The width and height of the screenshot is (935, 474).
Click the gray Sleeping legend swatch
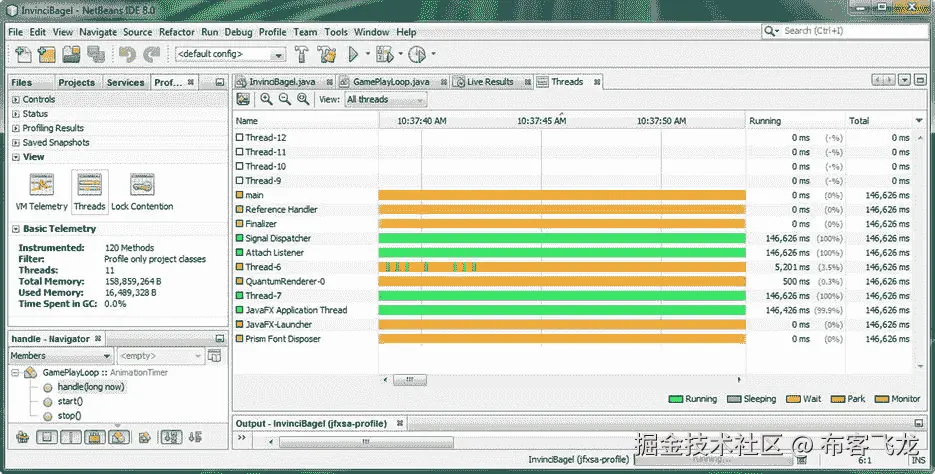tap(734, 399)
